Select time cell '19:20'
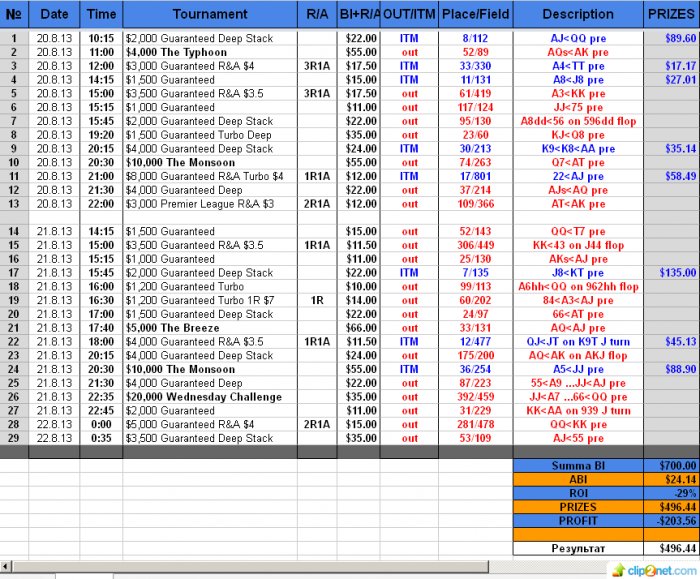 (x=101, y=135)
